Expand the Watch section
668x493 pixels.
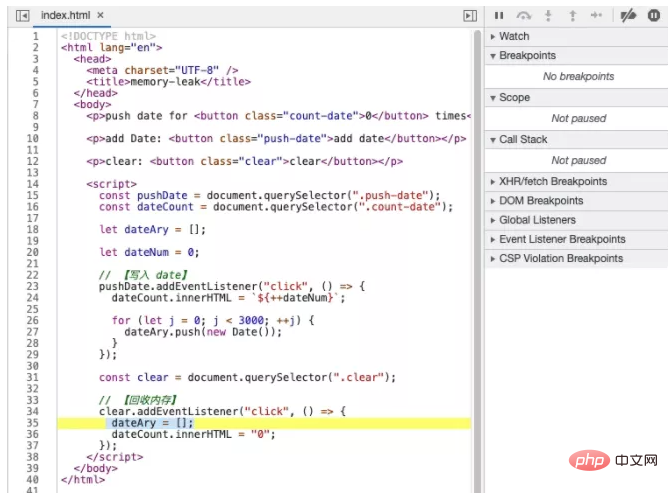pos(576,36)
